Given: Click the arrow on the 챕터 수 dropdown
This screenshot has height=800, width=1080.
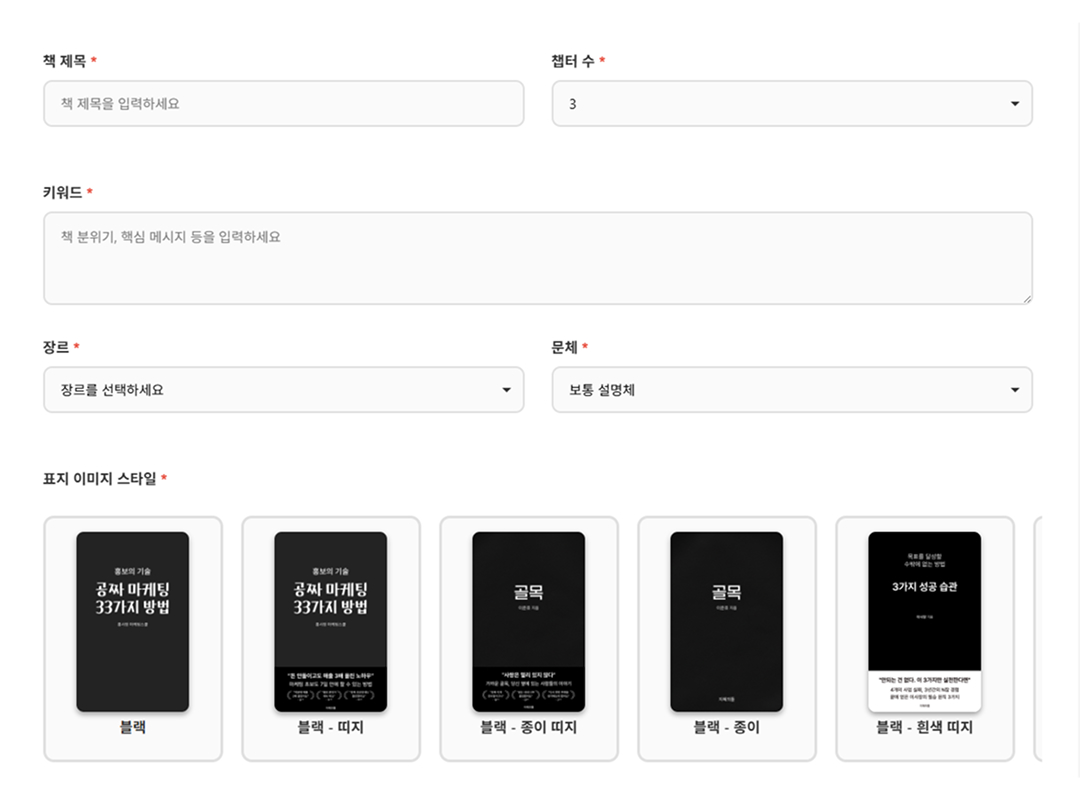Looking at the screenshot, I should point(1014,104).
